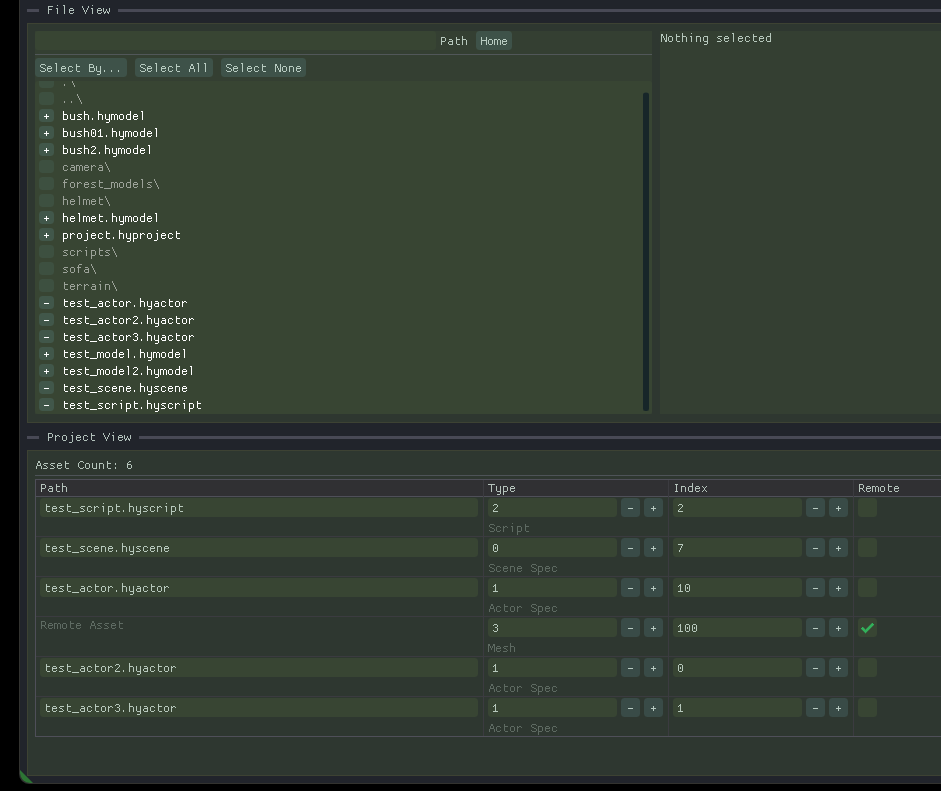Remove test_actor.hyactor with its minus icon
The height and width of the screenshot is (791, 941).
[46, 303]
